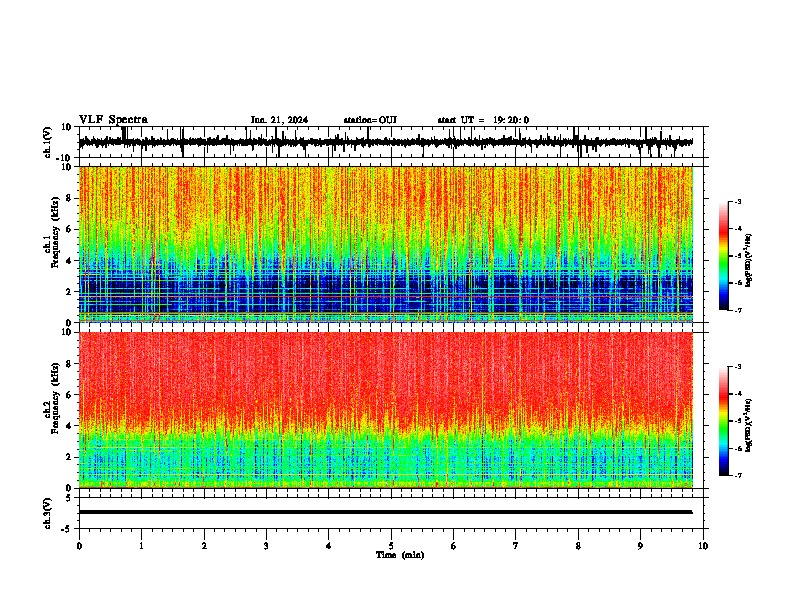This screenshot has width=792, height=612.
Task: Click the ch.1 spectrogram color scale bar
Action: [x=724, y=256]
